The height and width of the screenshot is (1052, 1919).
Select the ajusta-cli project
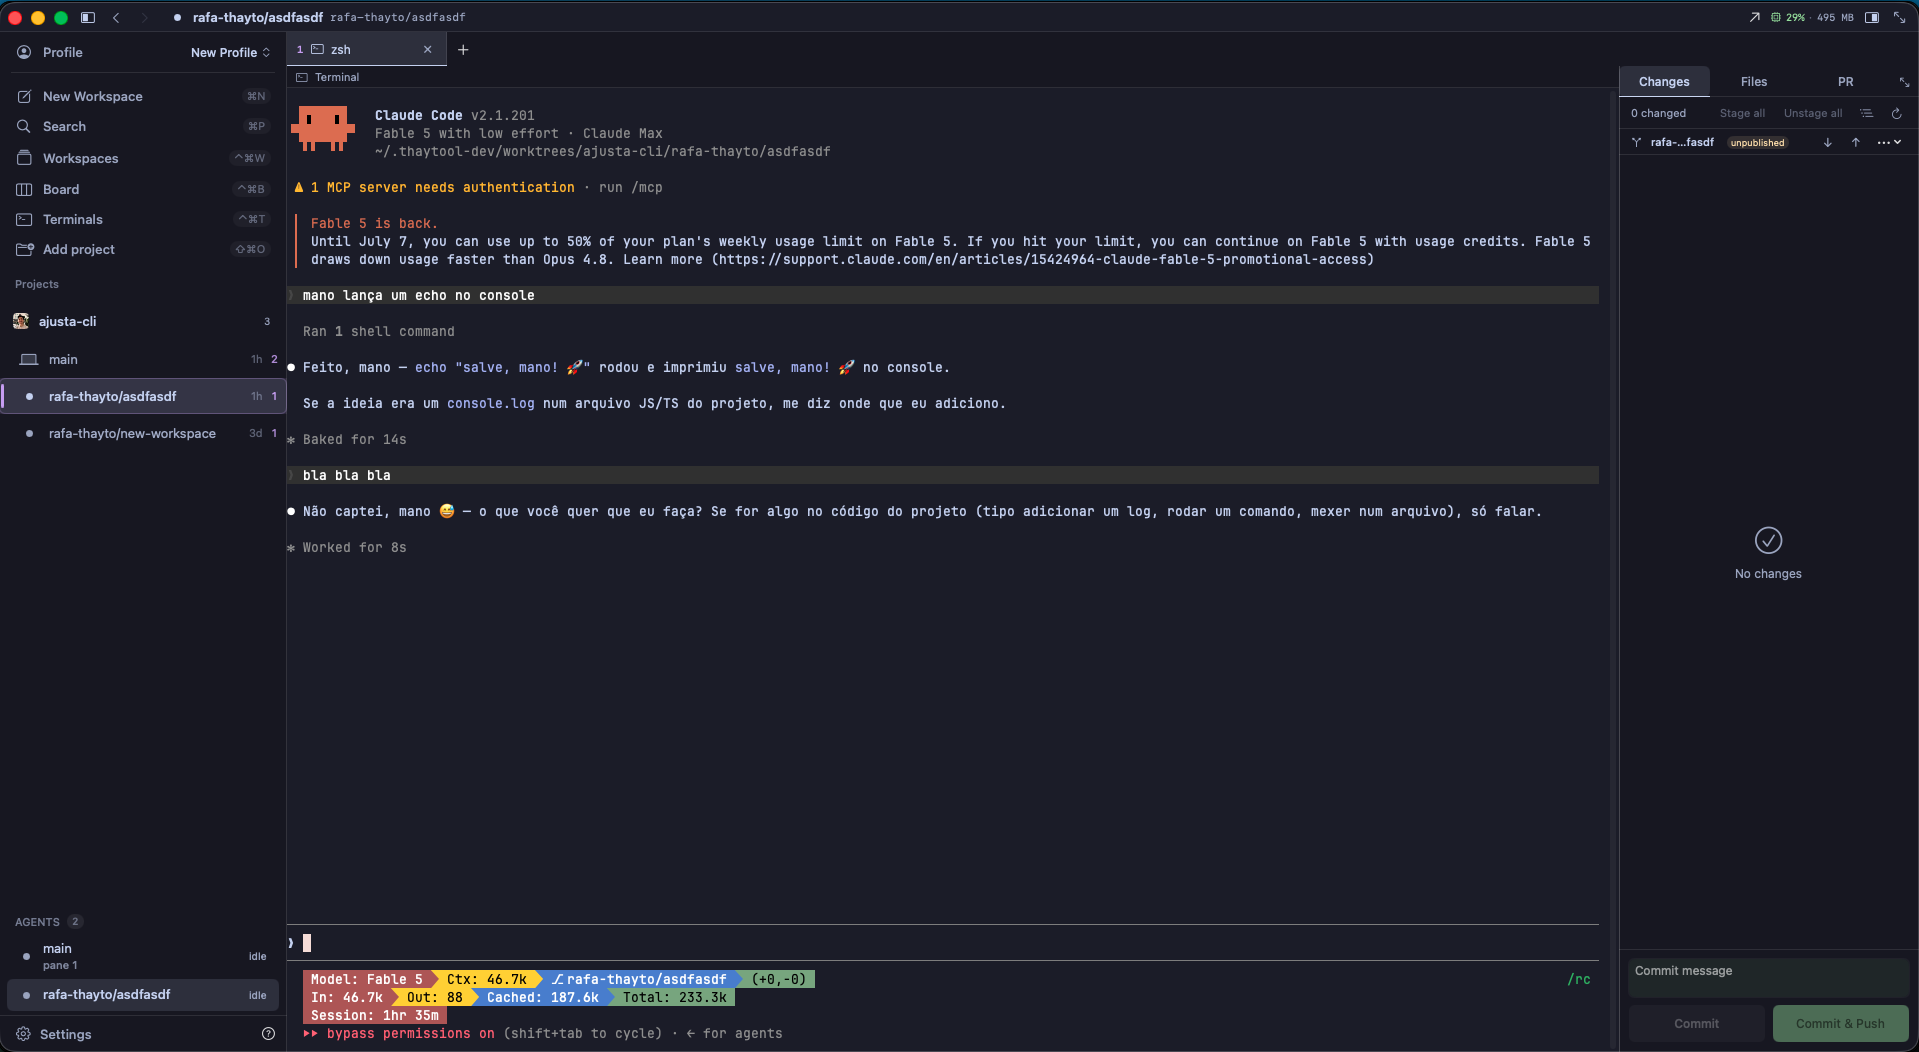[143, 321]
